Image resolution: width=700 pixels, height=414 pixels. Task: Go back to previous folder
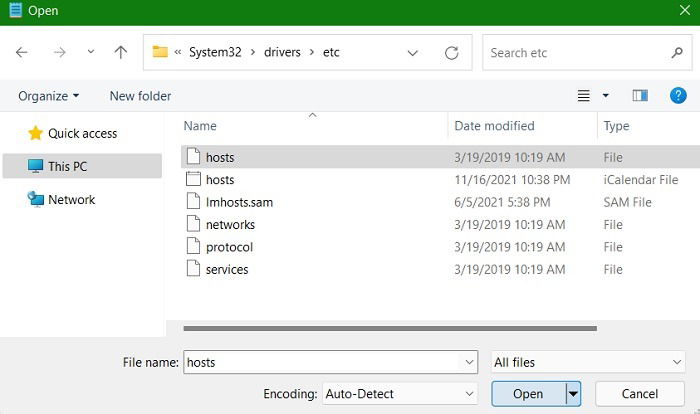click(x=22, y=52)
